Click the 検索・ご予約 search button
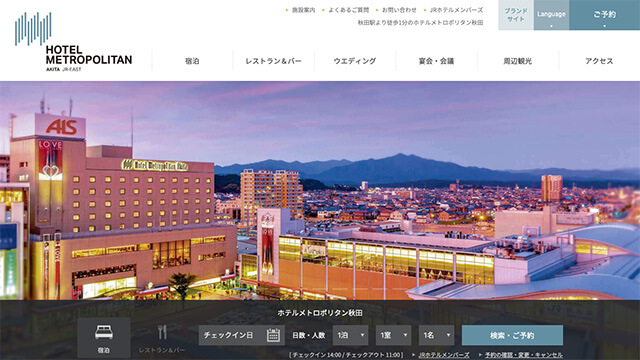 (x=512, y=335)
